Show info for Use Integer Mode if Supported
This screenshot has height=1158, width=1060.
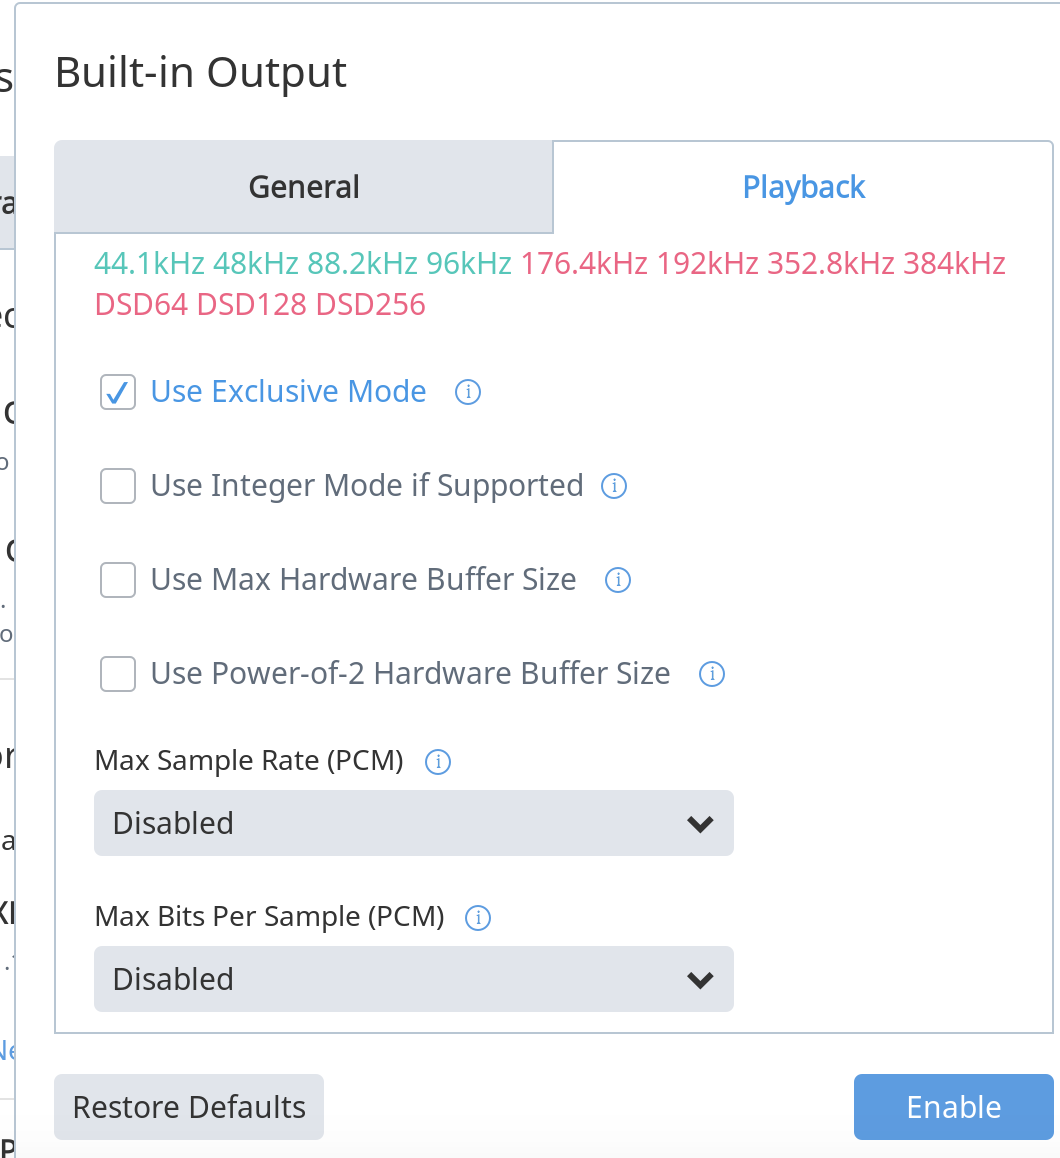(614, 486)
